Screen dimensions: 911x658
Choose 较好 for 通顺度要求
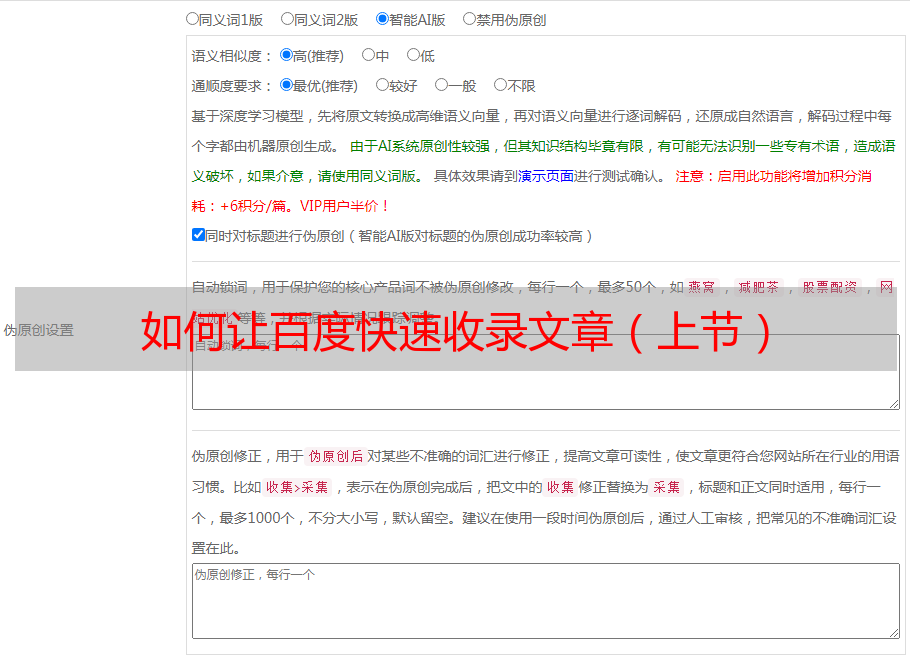[x=382, y=85]
